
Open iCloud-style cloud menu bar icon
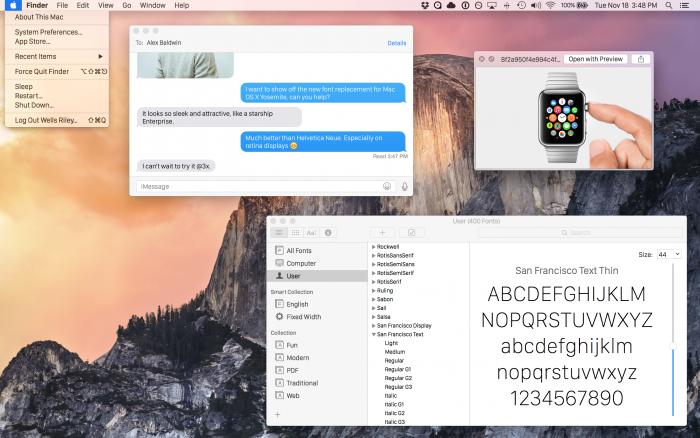click(451, 5)
